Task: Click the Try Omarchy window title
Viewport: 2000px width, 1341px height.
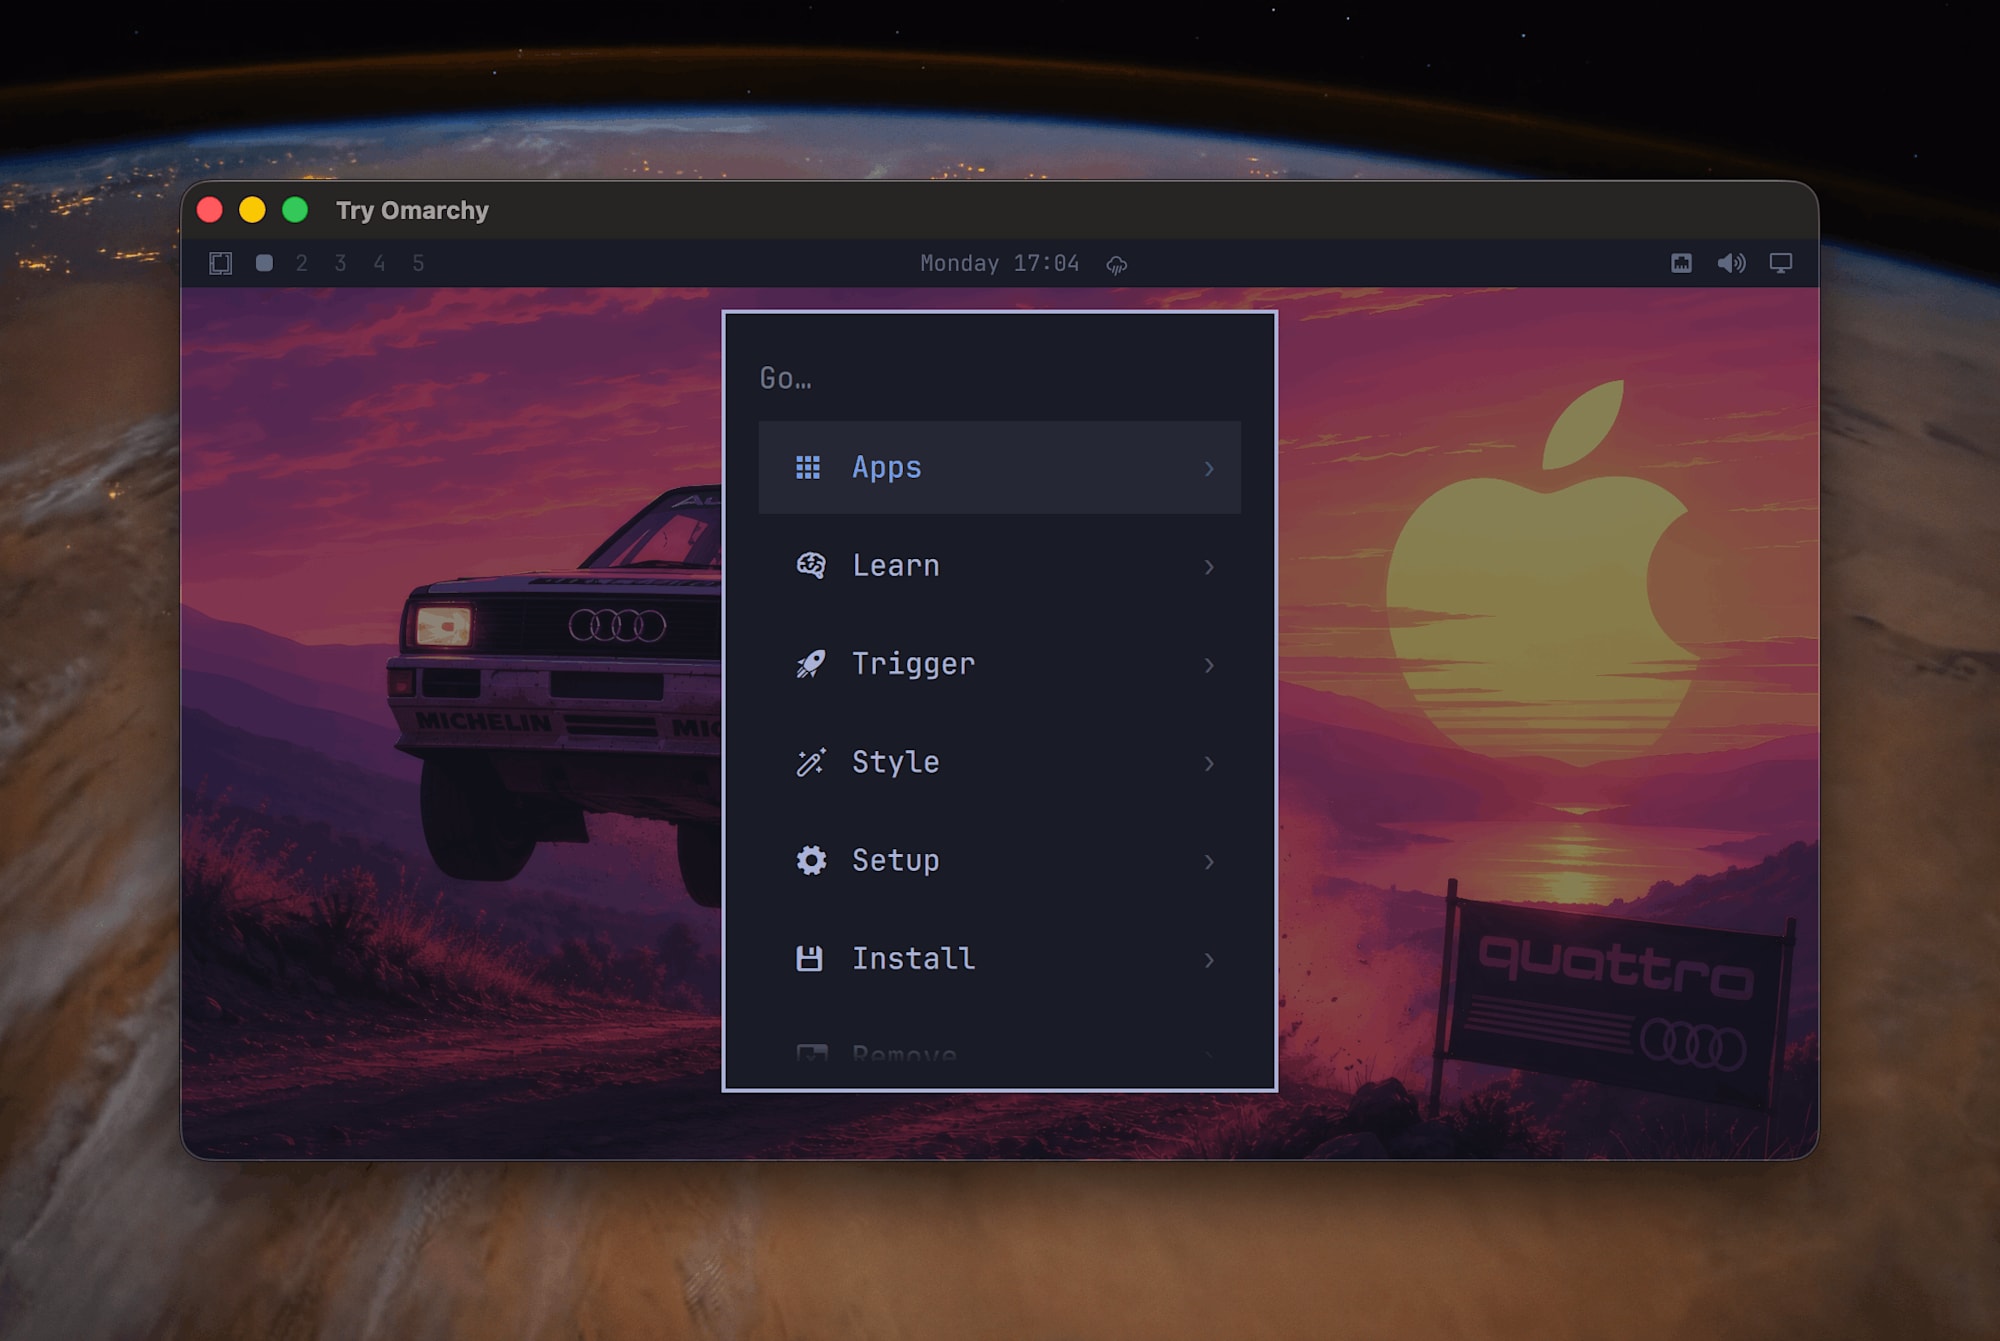Action: click(x=412, y=210)
